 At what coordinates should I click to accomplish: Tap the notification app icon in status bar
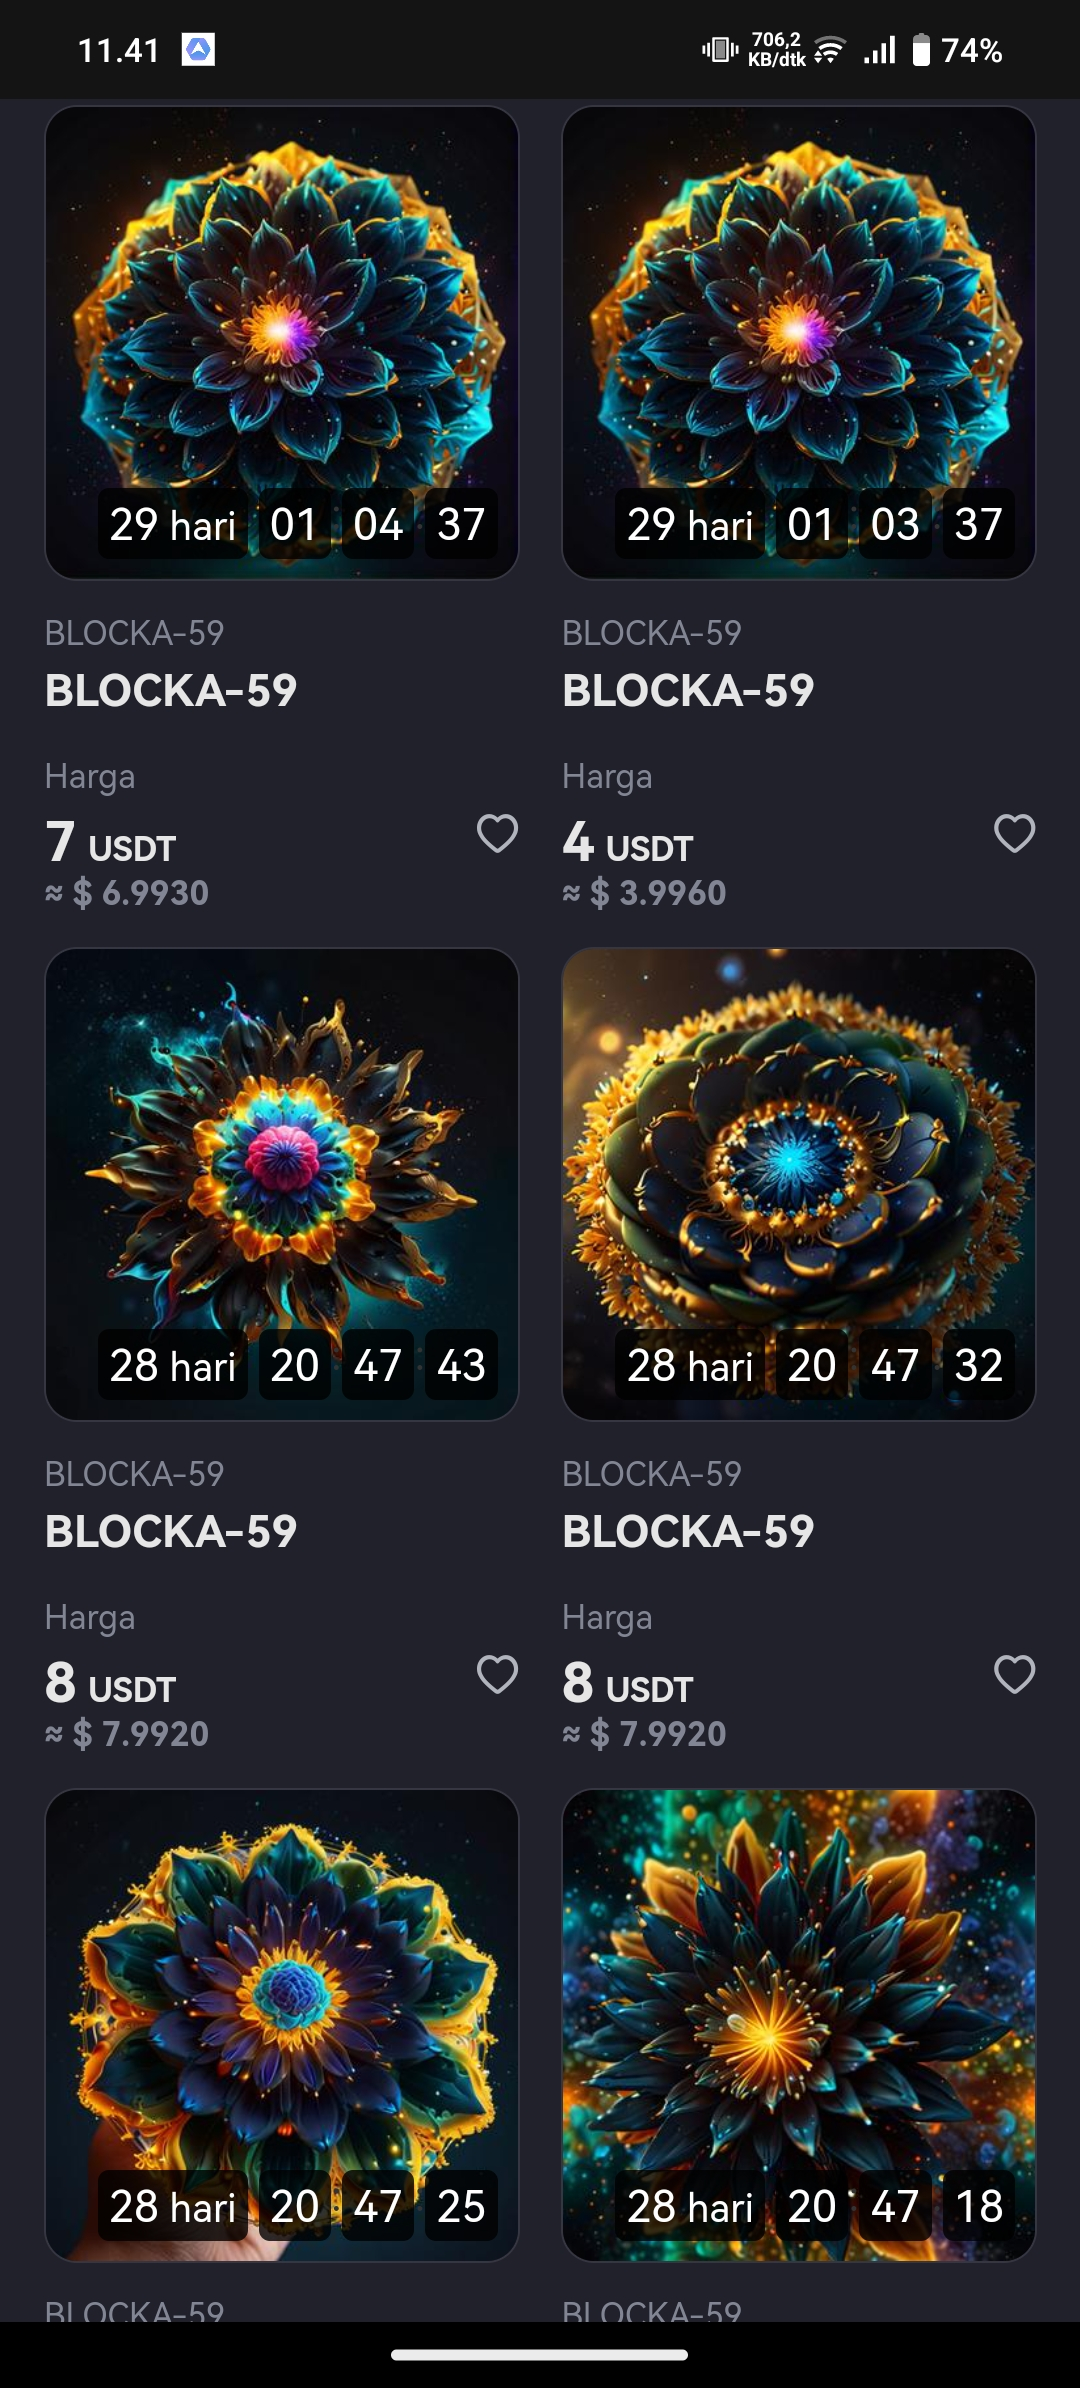(198, 49)
